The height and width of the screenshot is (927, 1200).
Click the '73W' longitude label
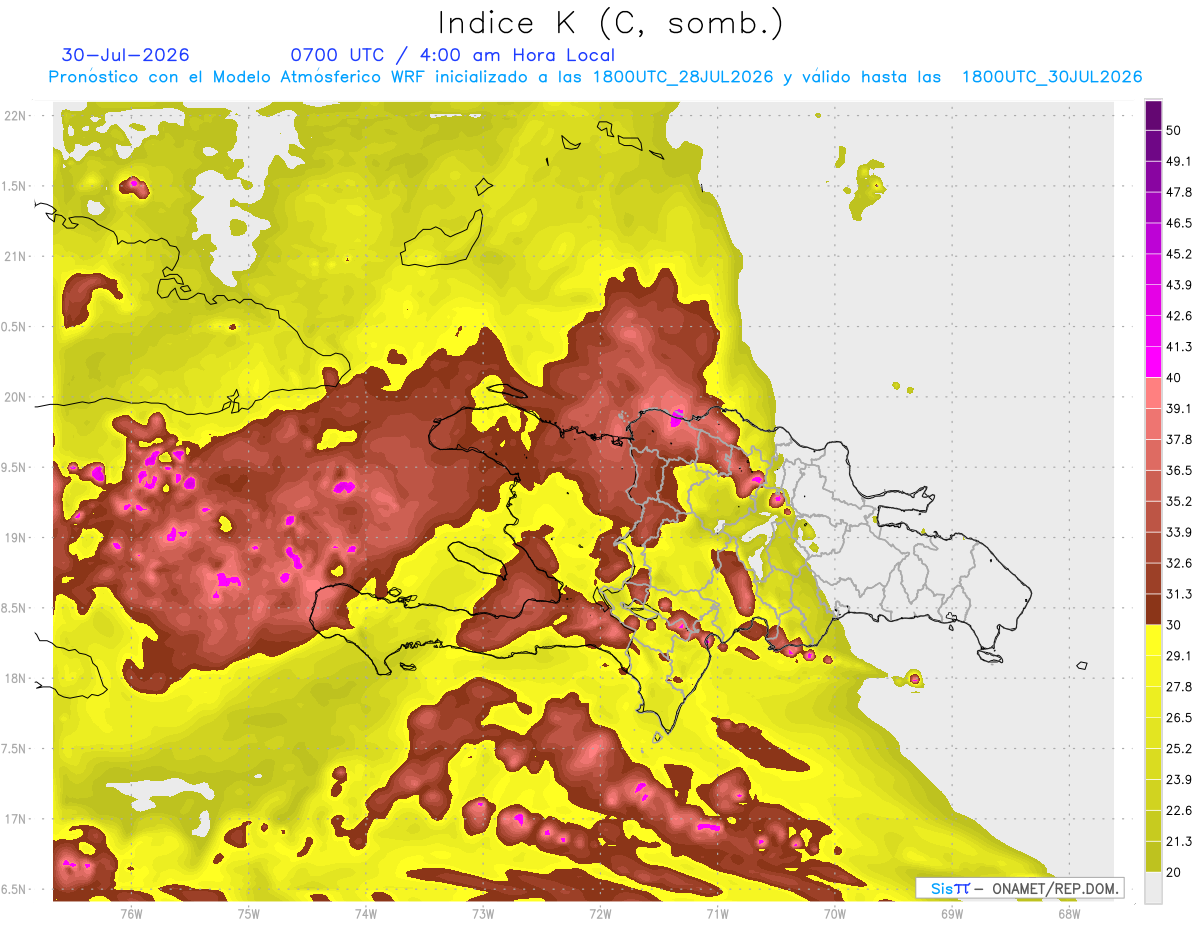483,913
